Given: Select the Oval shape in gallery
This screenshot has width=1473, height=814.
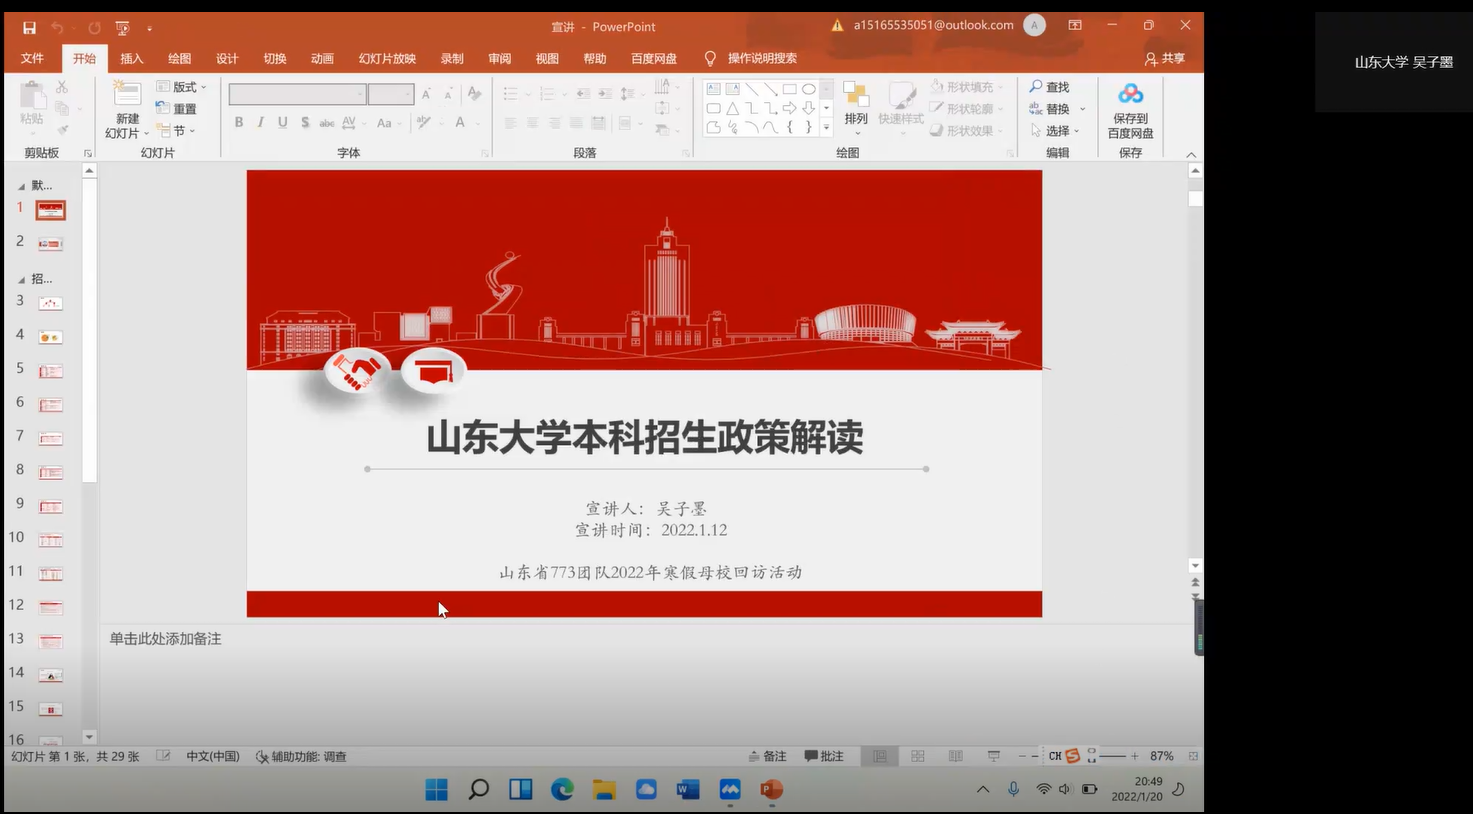Looking at the screenshot, I should point(808,89).
